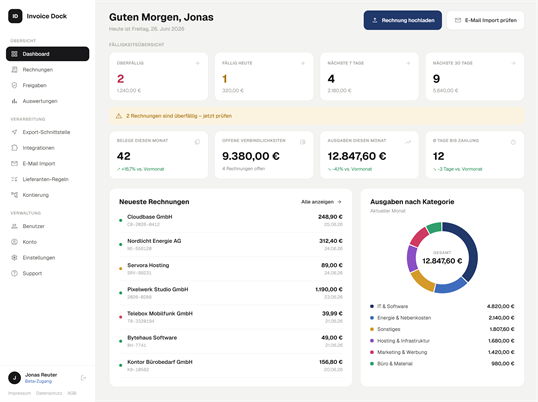Click the document icon on Belege diesen Monat card
This screenshot has height=402, width=538.
tap(197, 142)
